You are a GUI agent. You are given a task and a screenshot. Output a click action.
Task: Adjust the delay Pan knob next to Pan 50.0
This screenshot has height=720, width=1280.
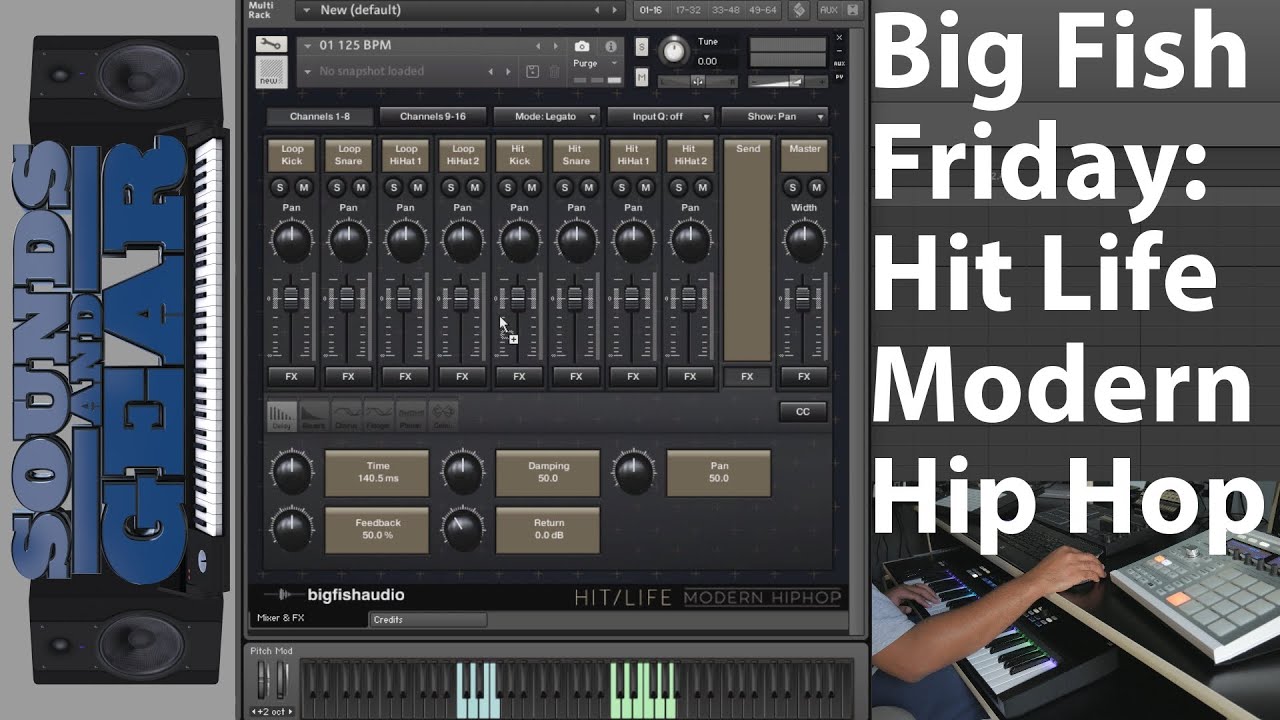click(633, 472)
